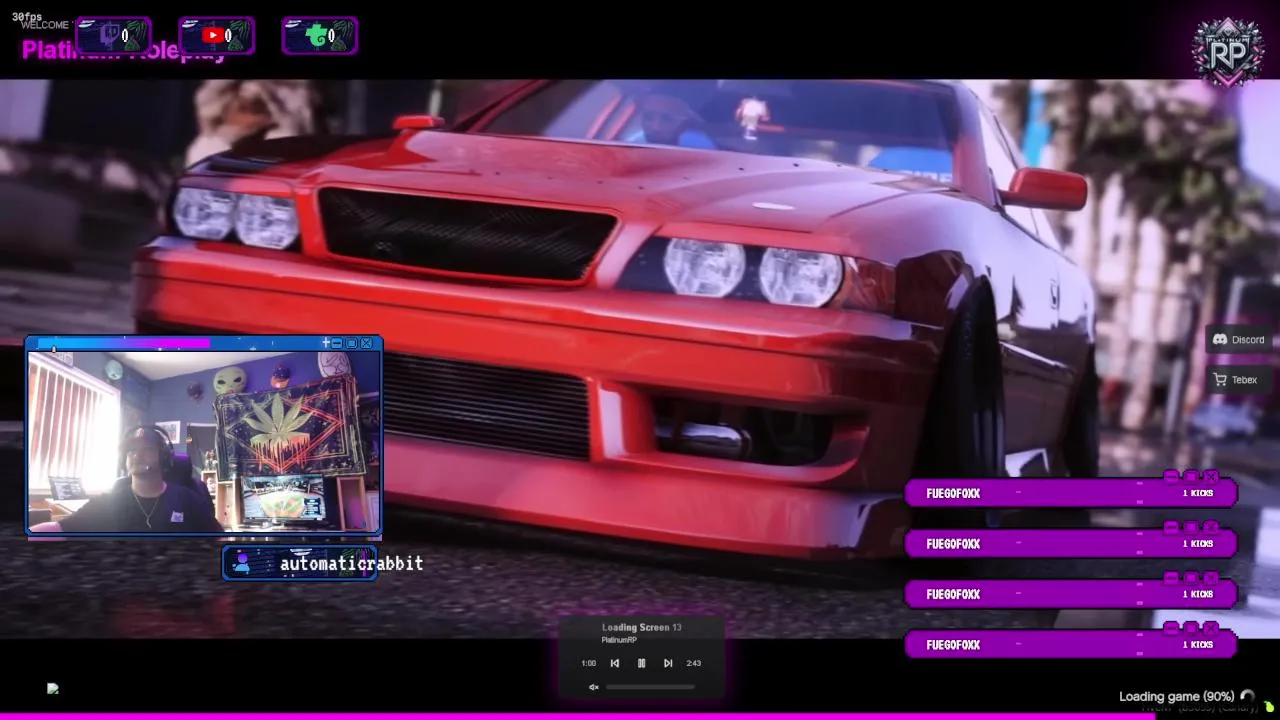Click the 30fps counter text

click(x=27, y=18)
